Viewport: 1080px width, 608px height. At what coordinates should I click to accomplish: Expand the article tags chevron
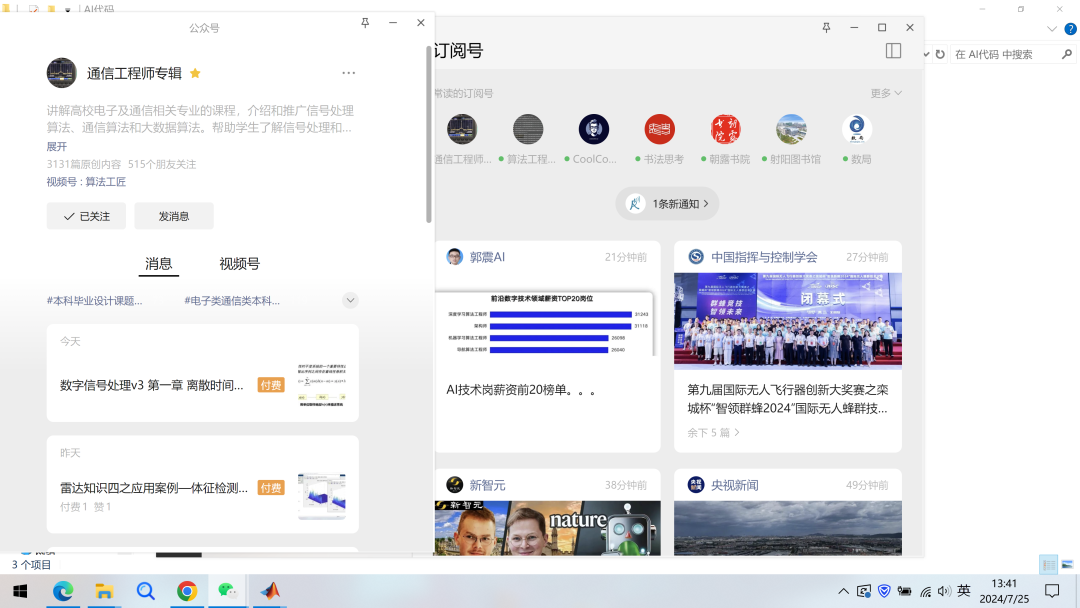350,300
